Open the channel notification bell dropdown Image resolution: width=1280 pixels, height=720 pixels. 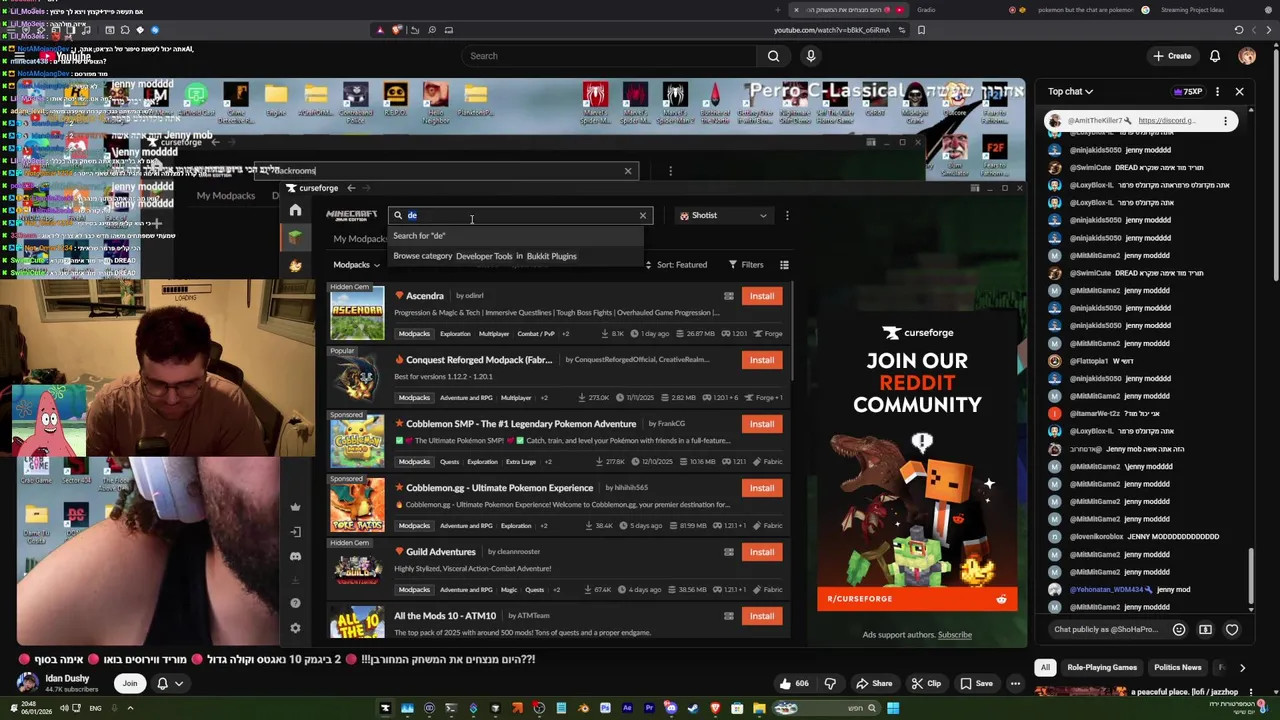coord(169,684)
